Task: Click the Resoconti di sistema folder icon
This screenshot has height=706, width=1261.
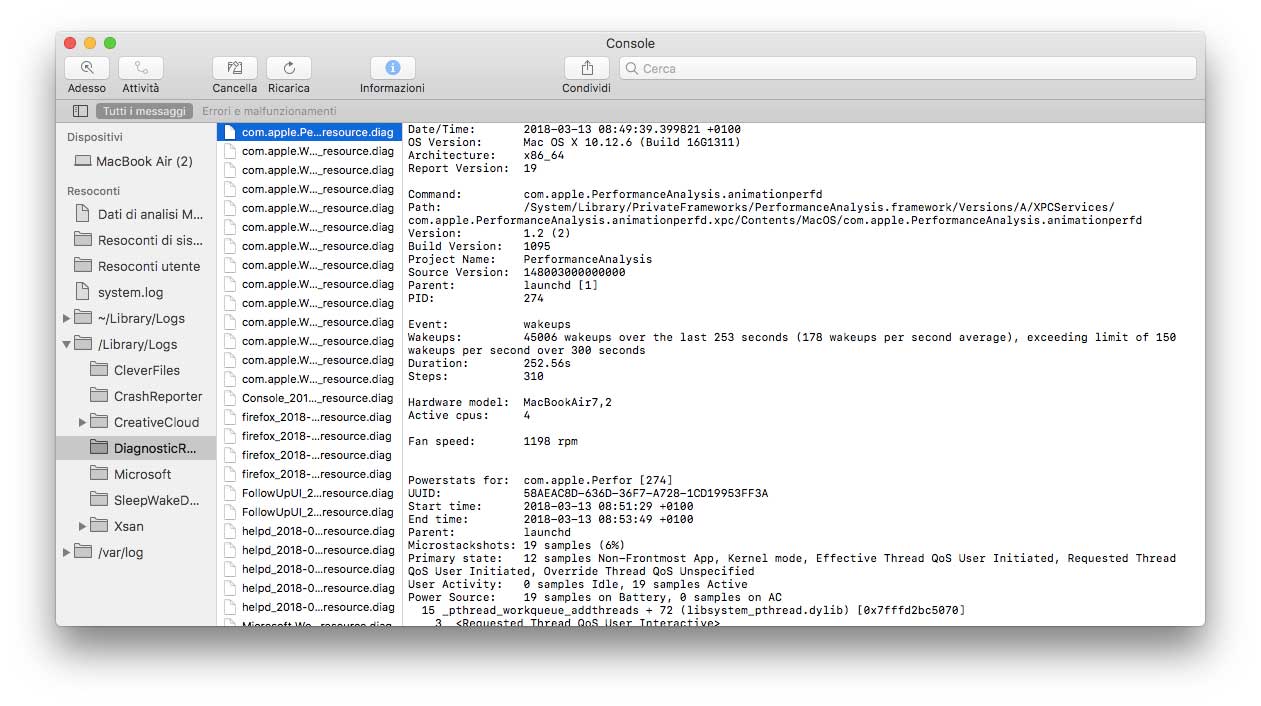Action: (83, 240)
